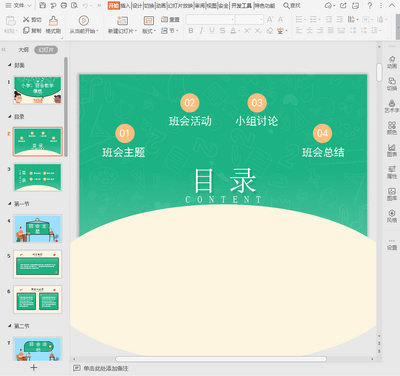Open the File (文件) menu dropdown

[18, 5]
